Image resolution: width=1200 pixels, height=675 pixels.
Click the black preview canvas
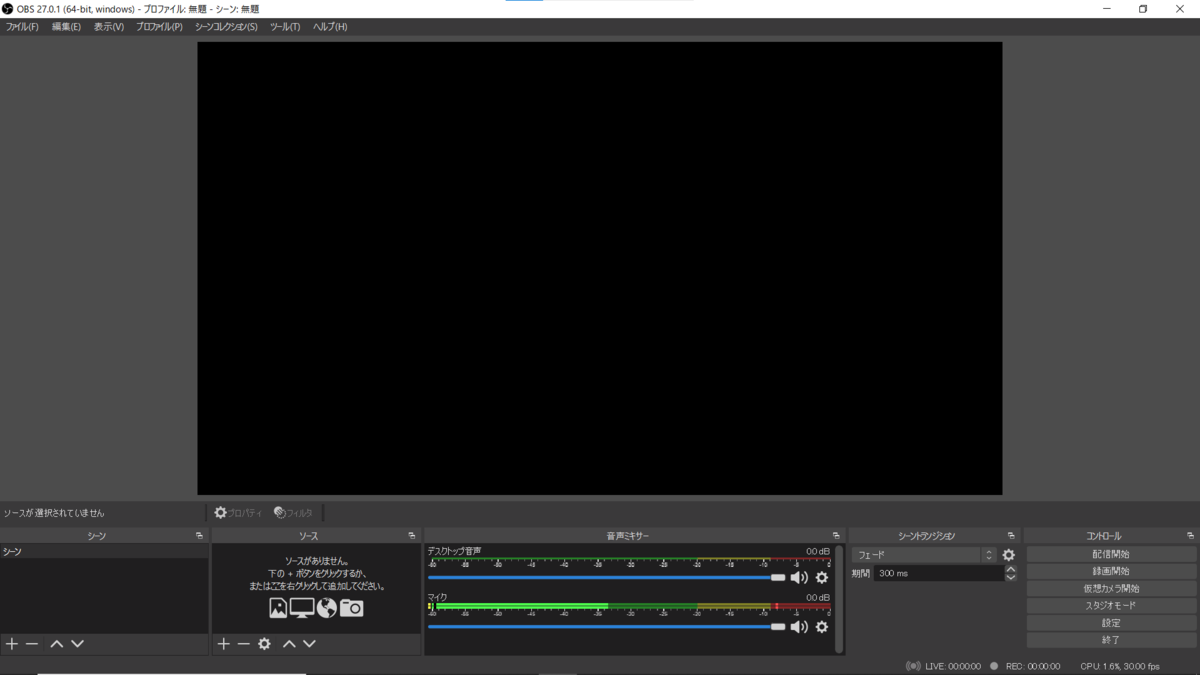pyautogui.click(x=599, y=268)
